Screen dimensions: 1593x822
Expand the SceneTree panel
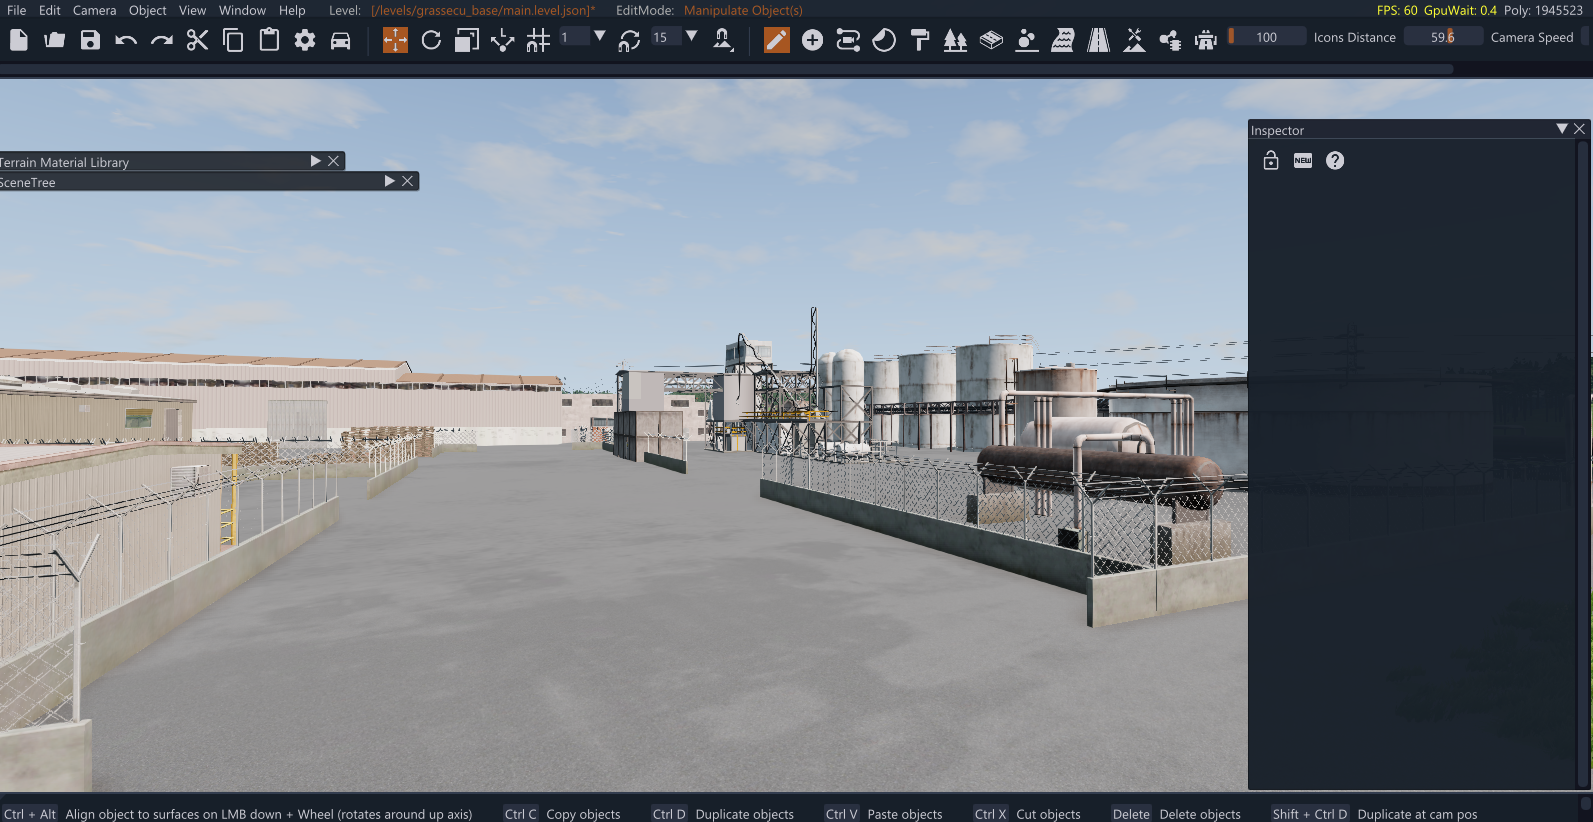pyautogui.click(x=390, y=181)
